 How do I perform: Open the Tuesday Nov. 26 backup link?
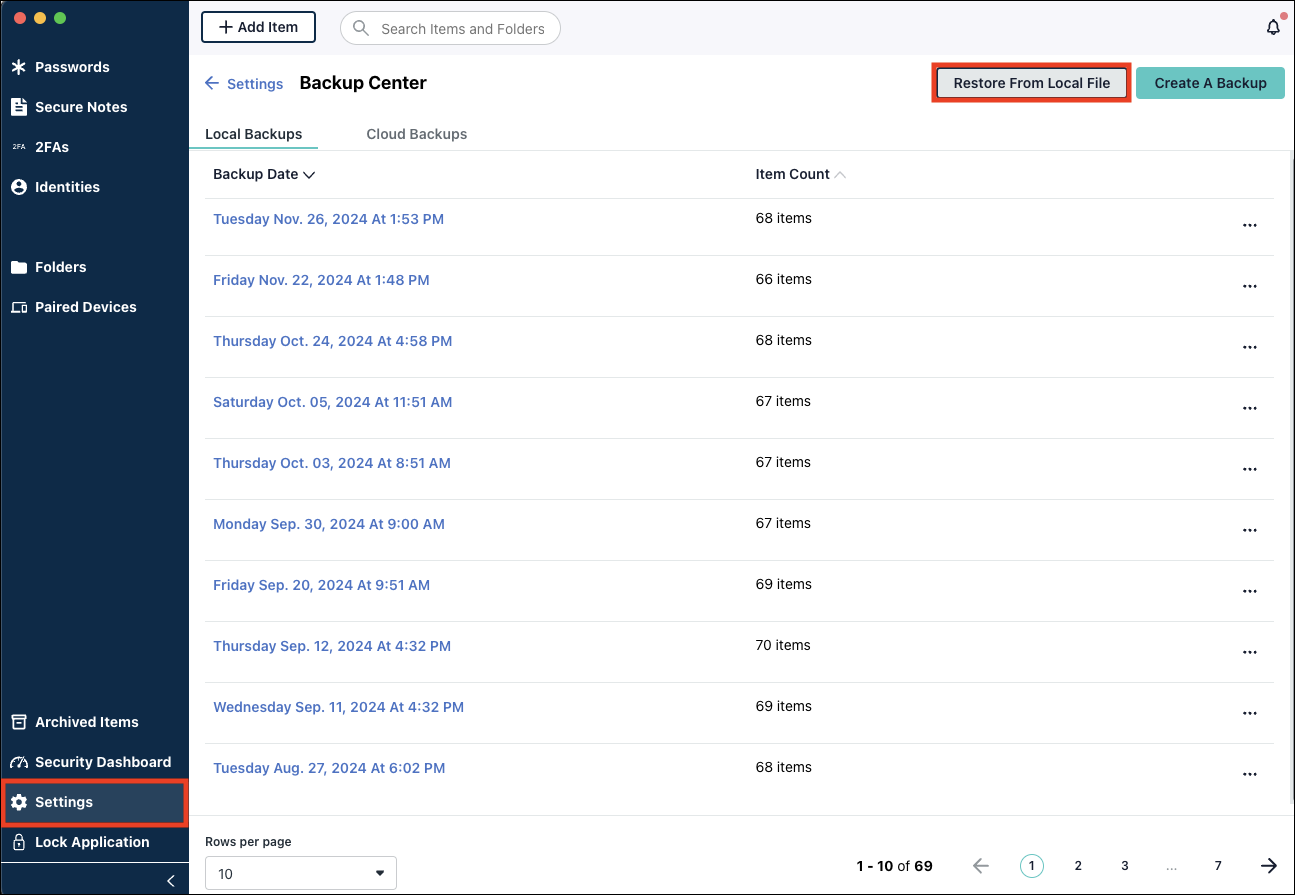(328, 218)
